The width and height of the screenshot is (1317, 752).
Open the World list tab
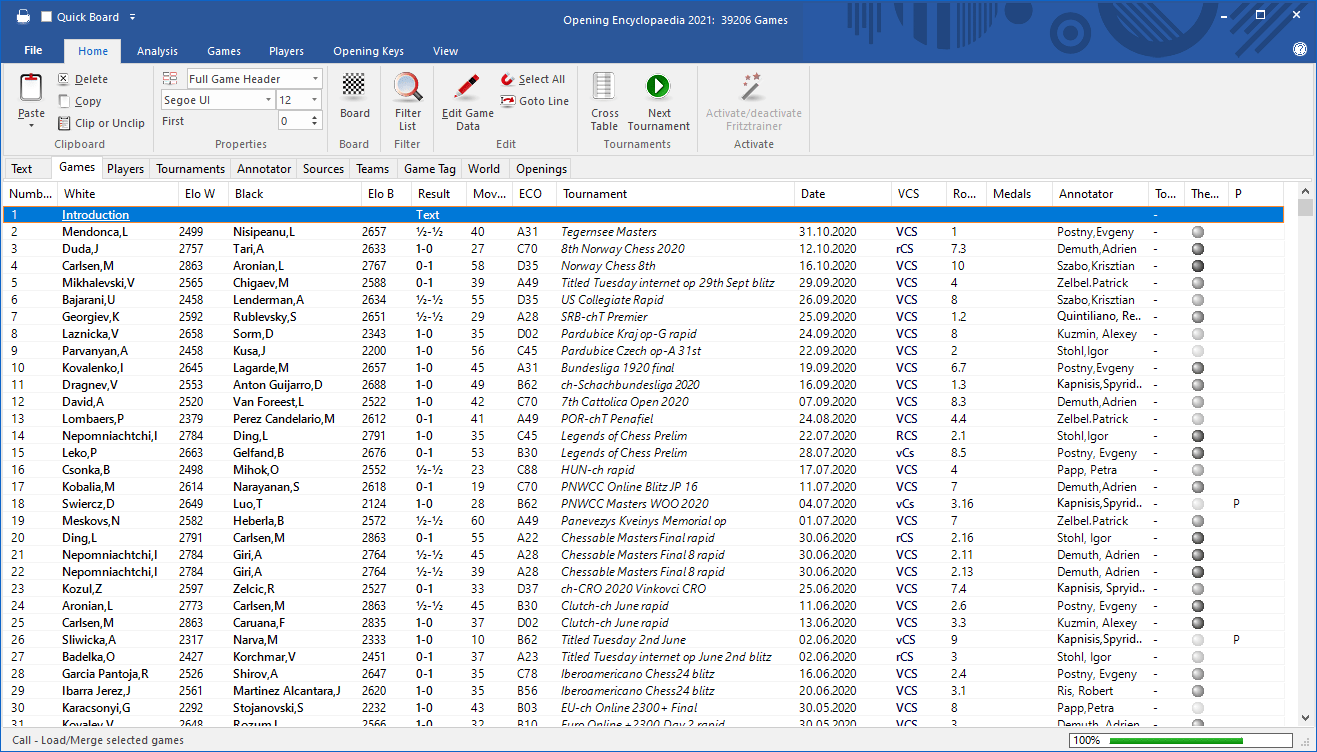(484, 169)
